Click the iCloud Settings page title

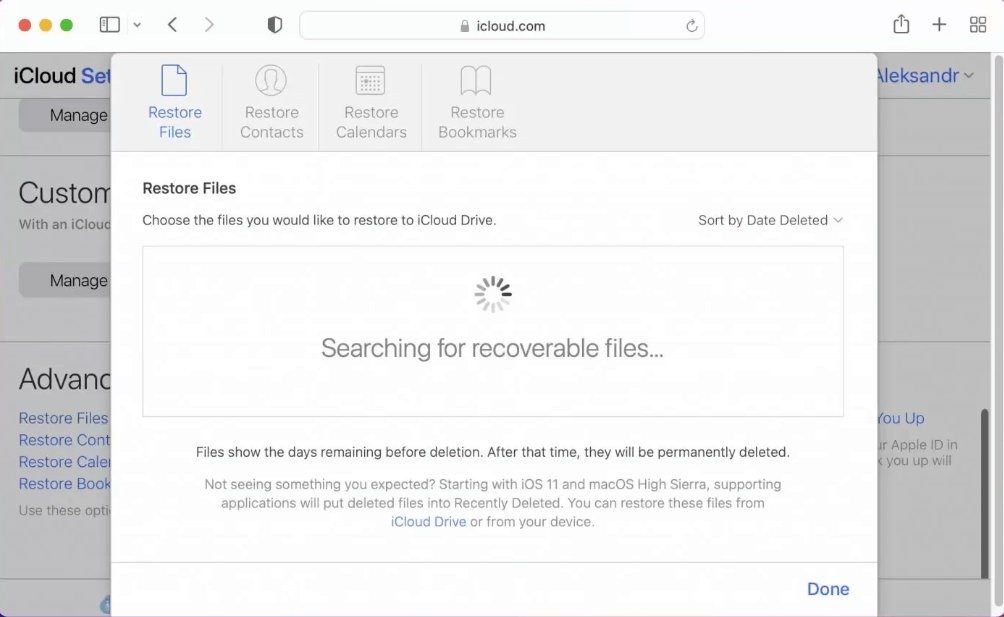[x=62, y=76]
